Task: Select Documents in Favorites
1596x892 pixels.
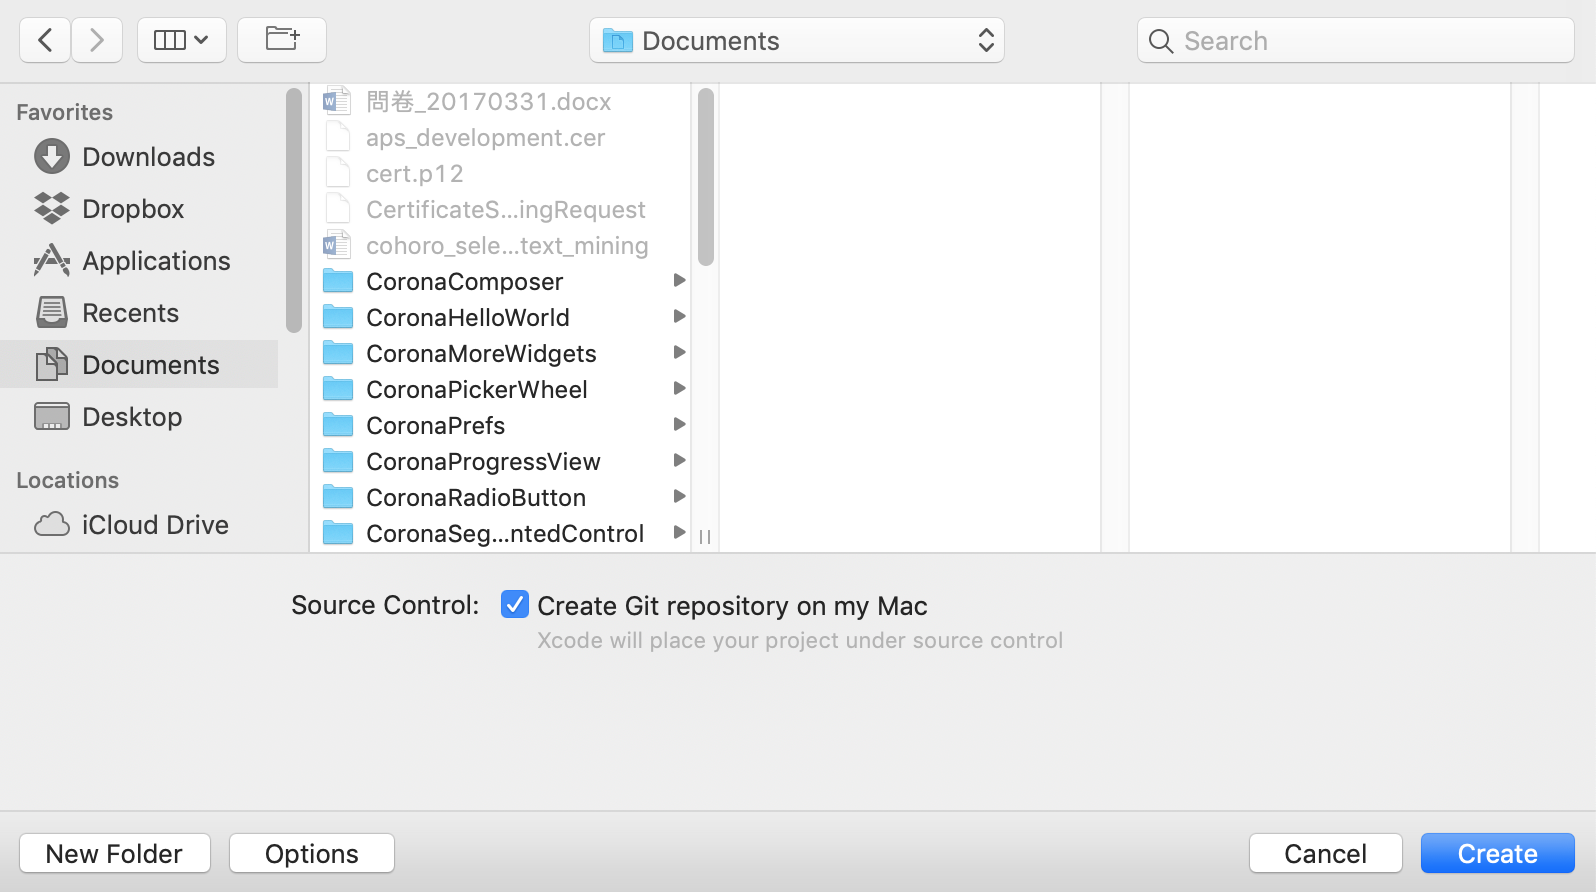Action: pos(140,364)
